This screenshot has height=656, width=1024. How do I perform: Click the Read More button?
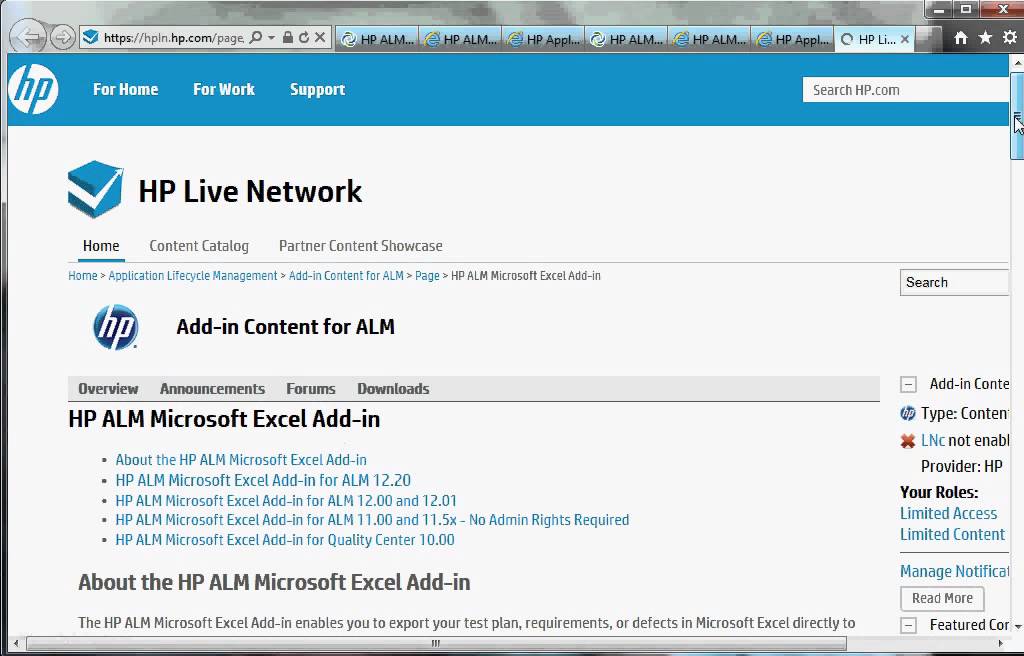(942, 599)
